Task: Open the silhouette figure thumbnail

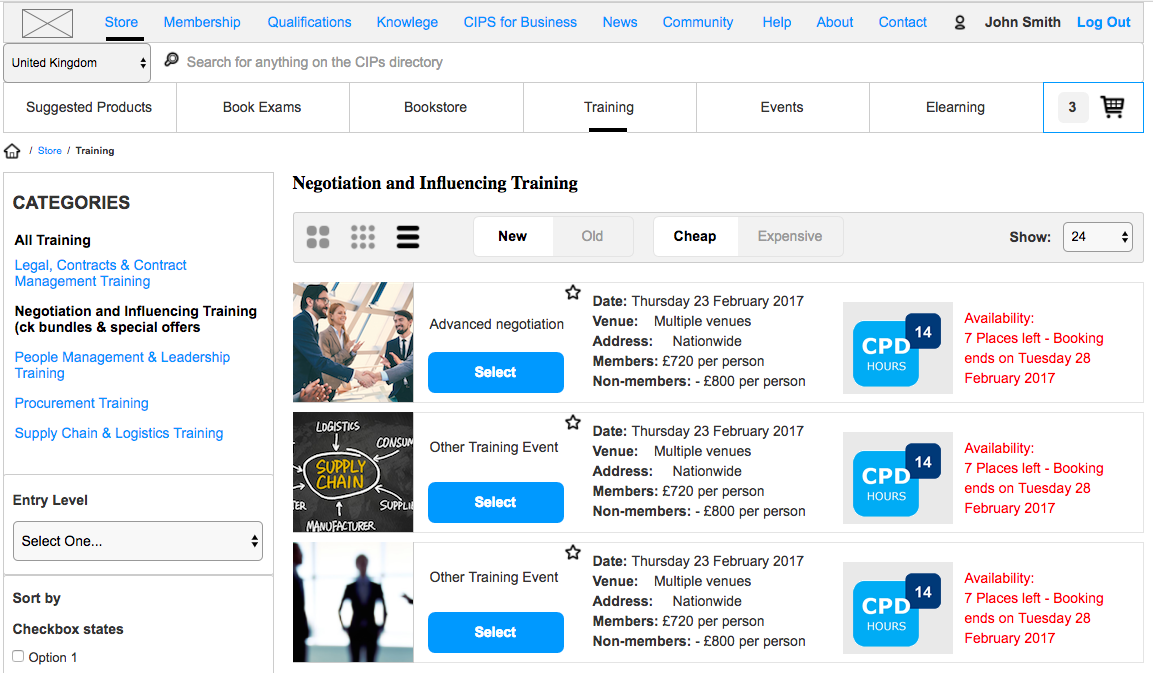Action: (353, 602)
